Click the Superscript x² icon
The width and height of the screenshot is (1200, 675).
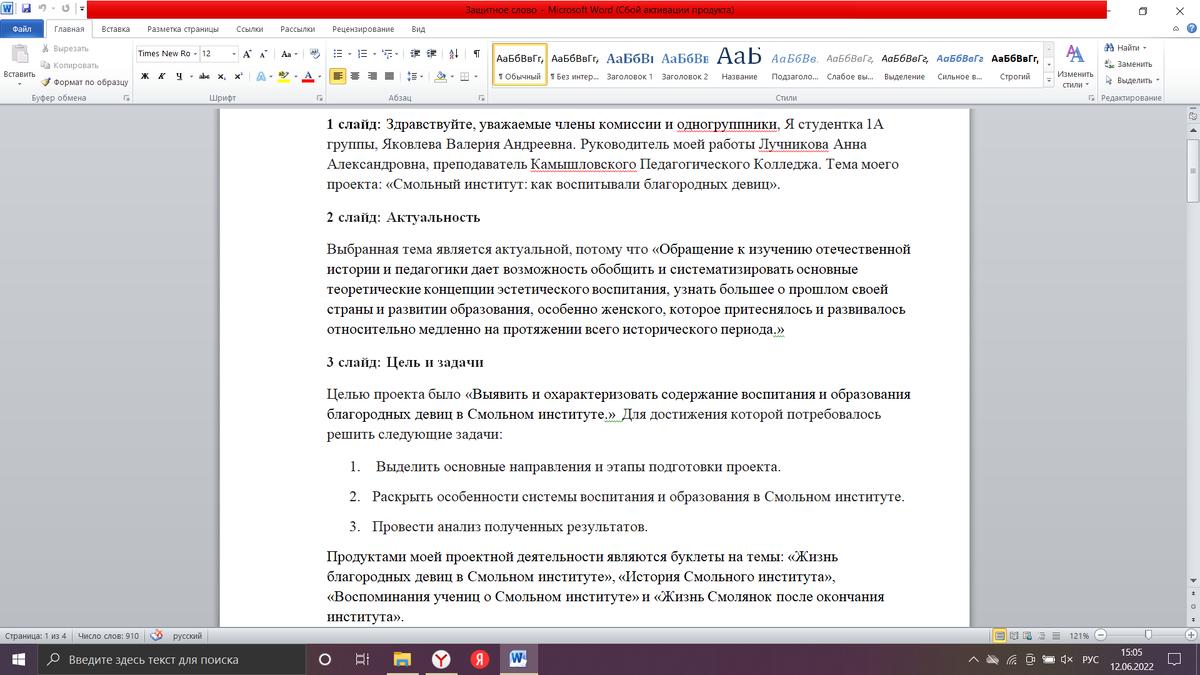[x=238, y=76]
